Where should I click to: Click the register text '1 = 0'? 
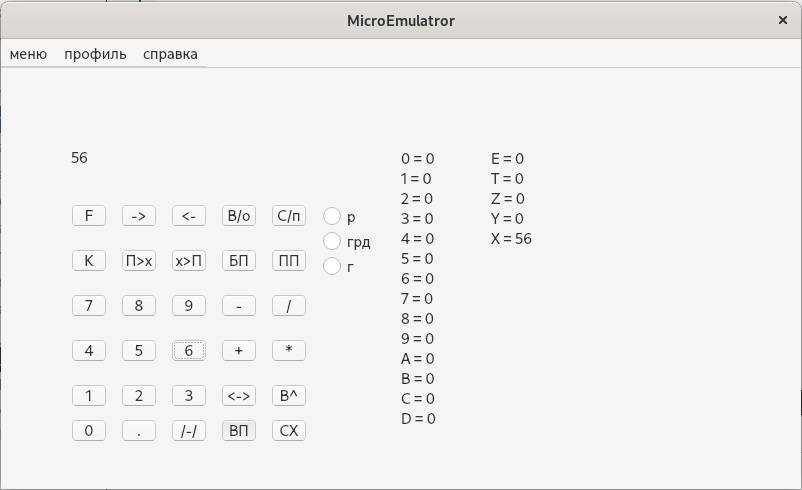416,179
